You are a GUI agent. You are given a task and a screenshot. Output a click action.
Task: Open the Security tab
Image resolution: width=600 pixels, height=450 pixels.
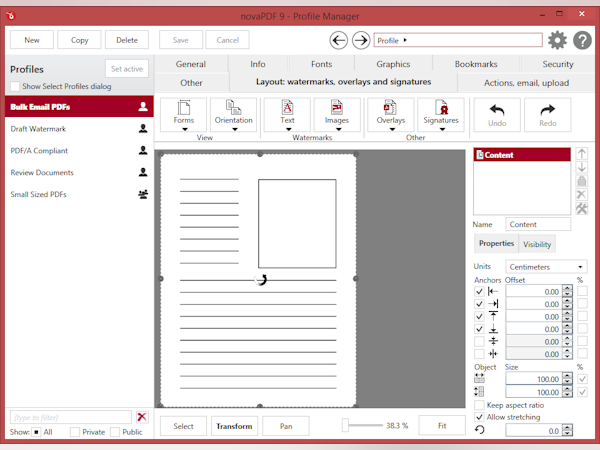pyautogui.click(x=558, y=64)
